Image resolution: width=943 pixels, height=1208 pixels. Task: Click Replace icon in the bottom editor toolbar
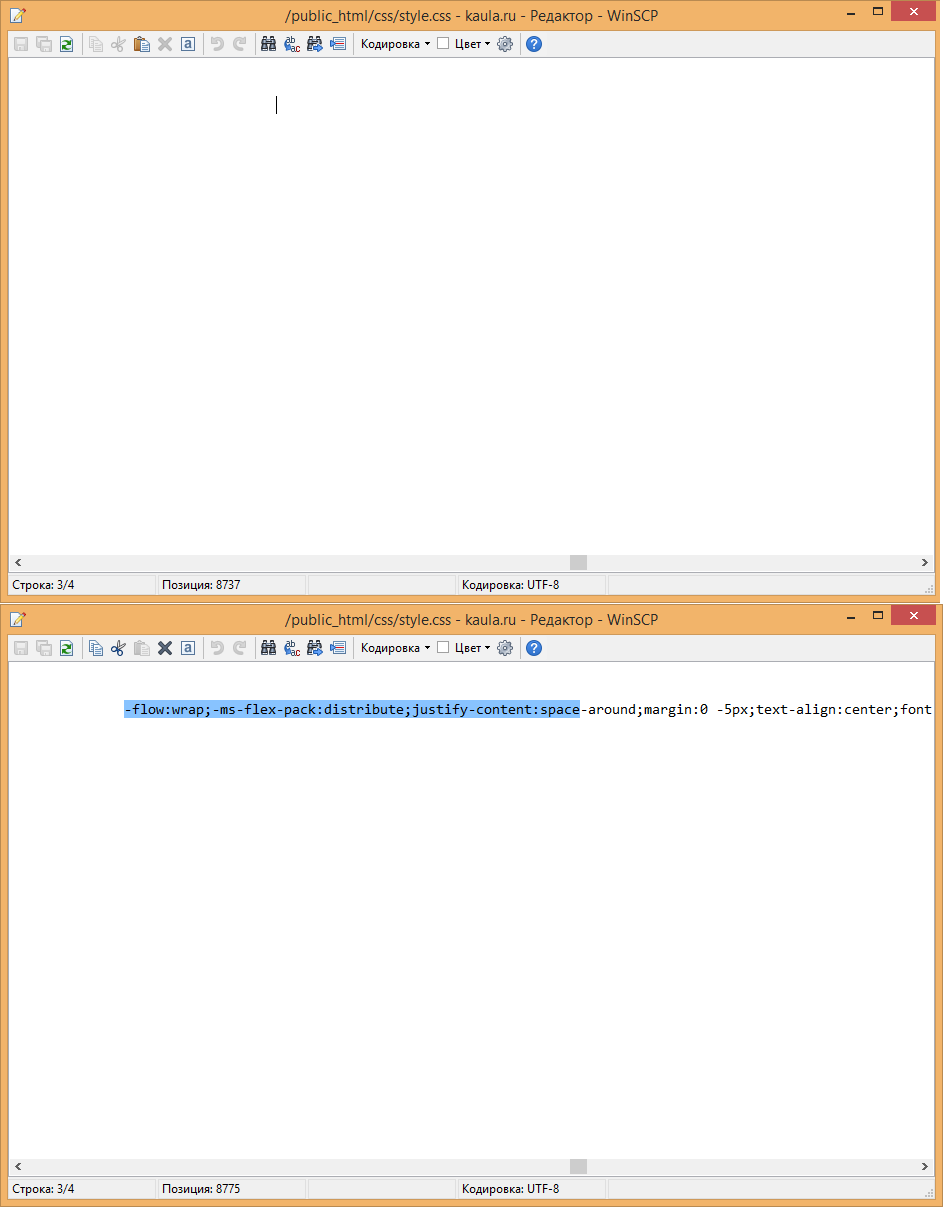[292, 648]
